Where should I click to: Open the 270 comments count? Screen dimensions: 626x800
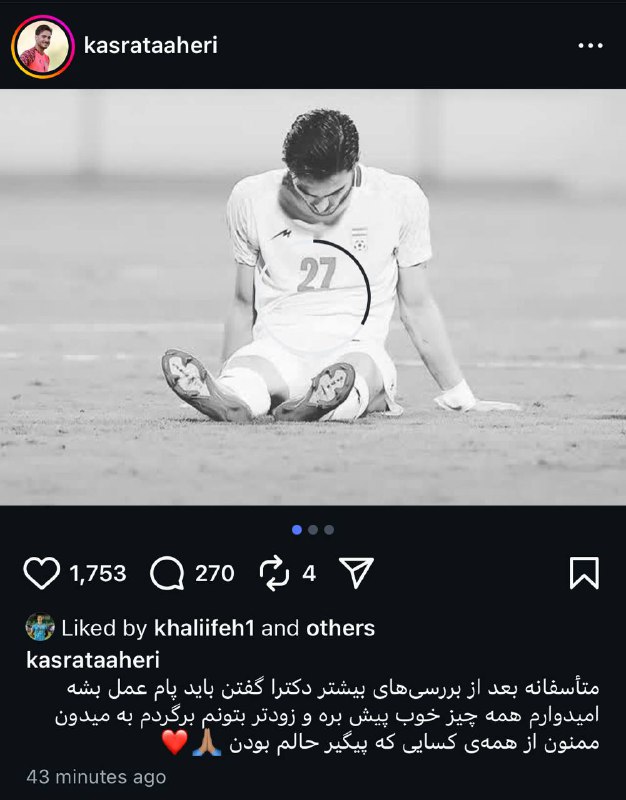click(215, 573)
